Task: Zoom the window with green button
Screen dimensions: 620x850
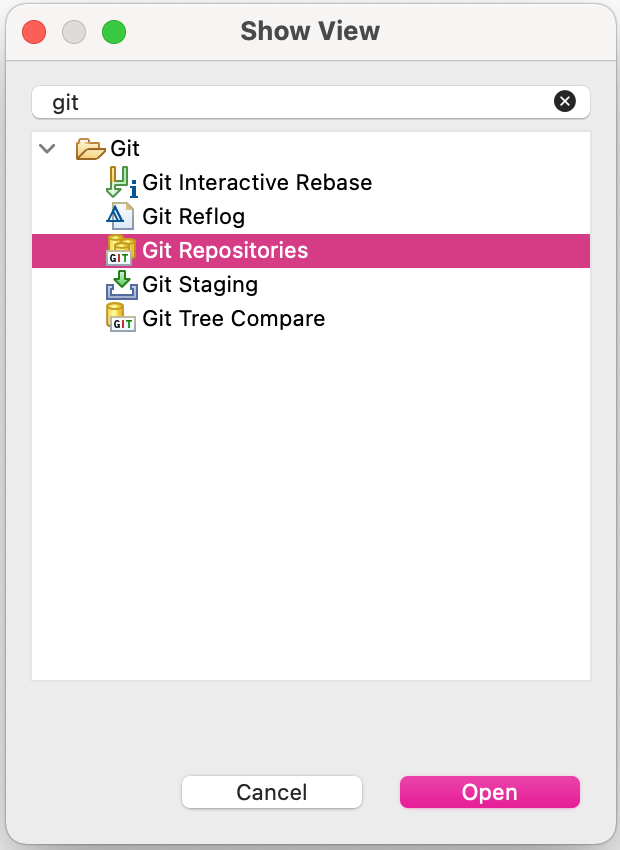Action: [114, 32]
